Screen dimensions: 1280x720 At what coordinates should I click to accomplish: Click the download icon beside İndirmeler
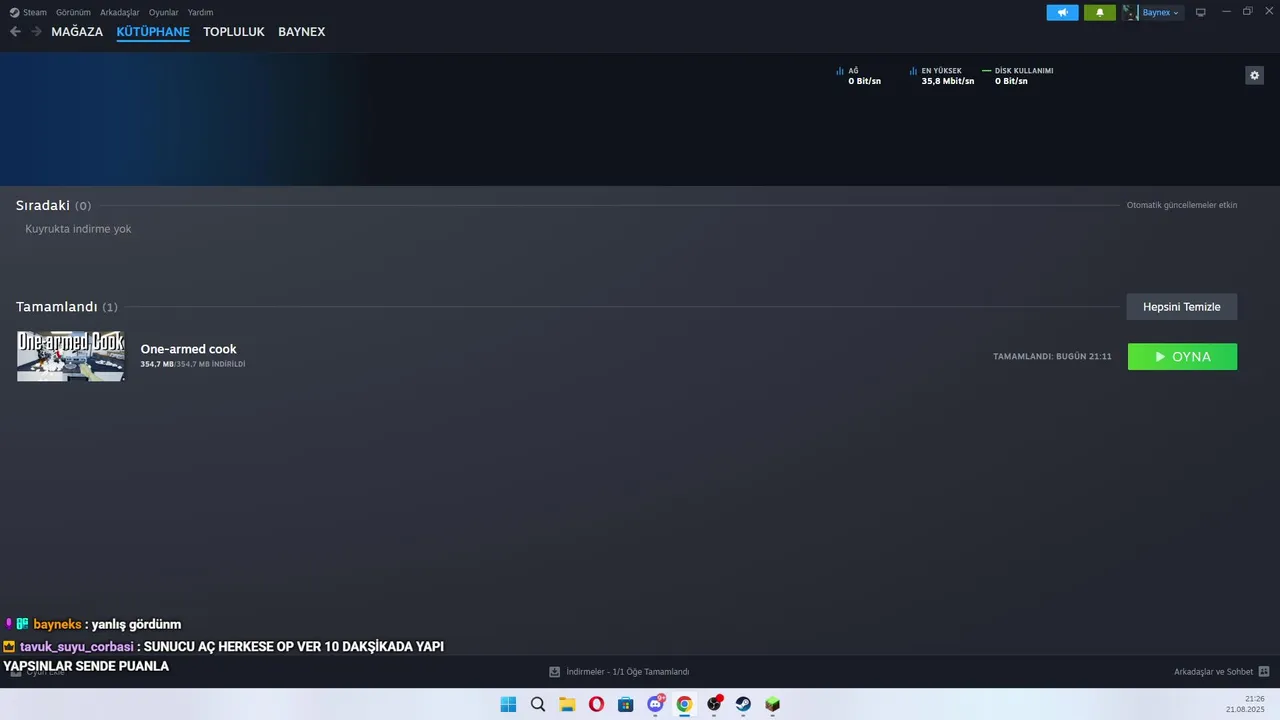[x=555, y=672]
